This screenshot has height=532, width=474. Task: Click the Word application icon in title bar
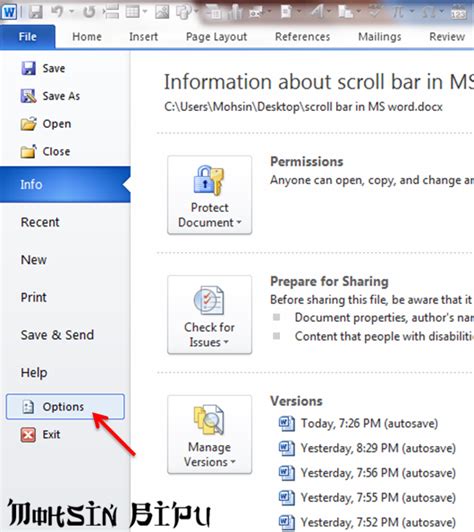9,13
